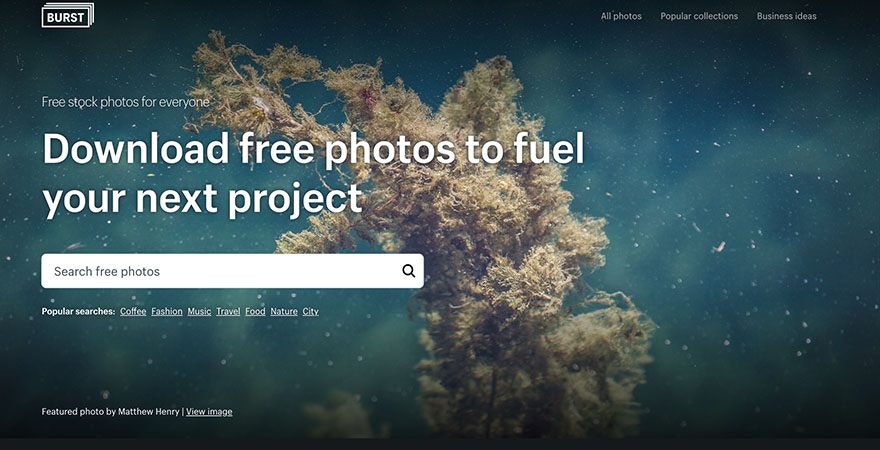The image size is (880, 450).
Task: Click the Featured photo by Matthew Henry credit
Action: [110, 412]
